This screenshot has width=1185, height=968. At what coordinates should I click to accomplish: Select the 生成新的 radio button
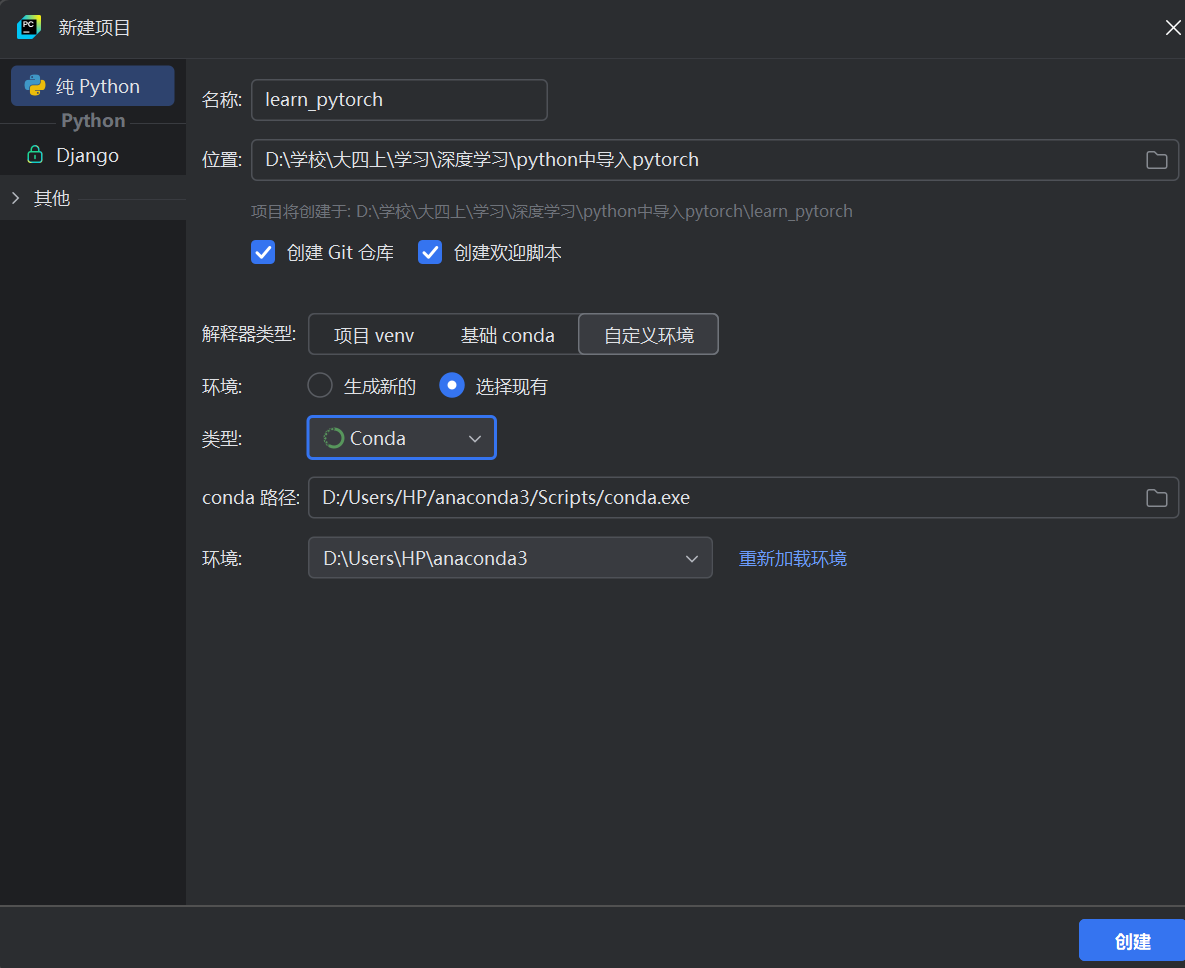pos(320,385)
